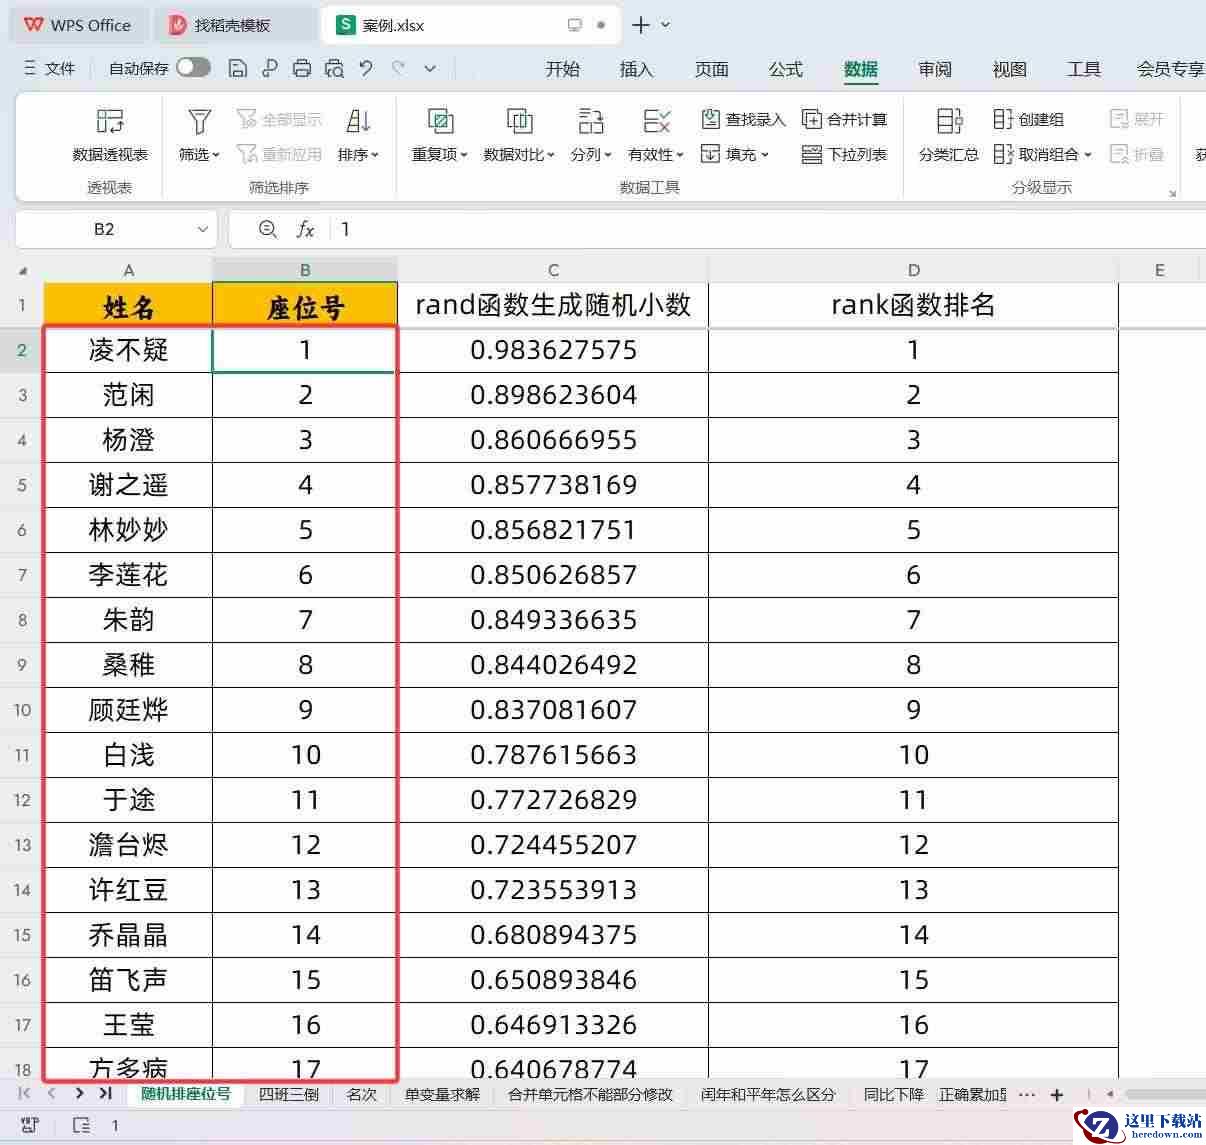Click the save icon in quick access bar
The height and width of the screenshot is (1145, 1206).
(238, 68)
